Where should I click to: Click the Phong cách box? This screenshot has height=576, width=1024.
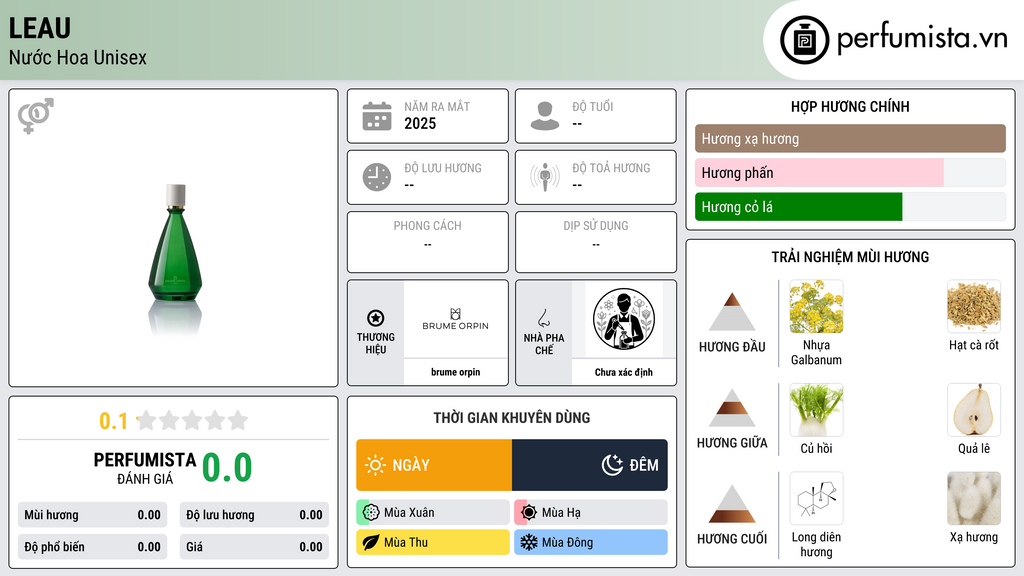pos(428,242)
